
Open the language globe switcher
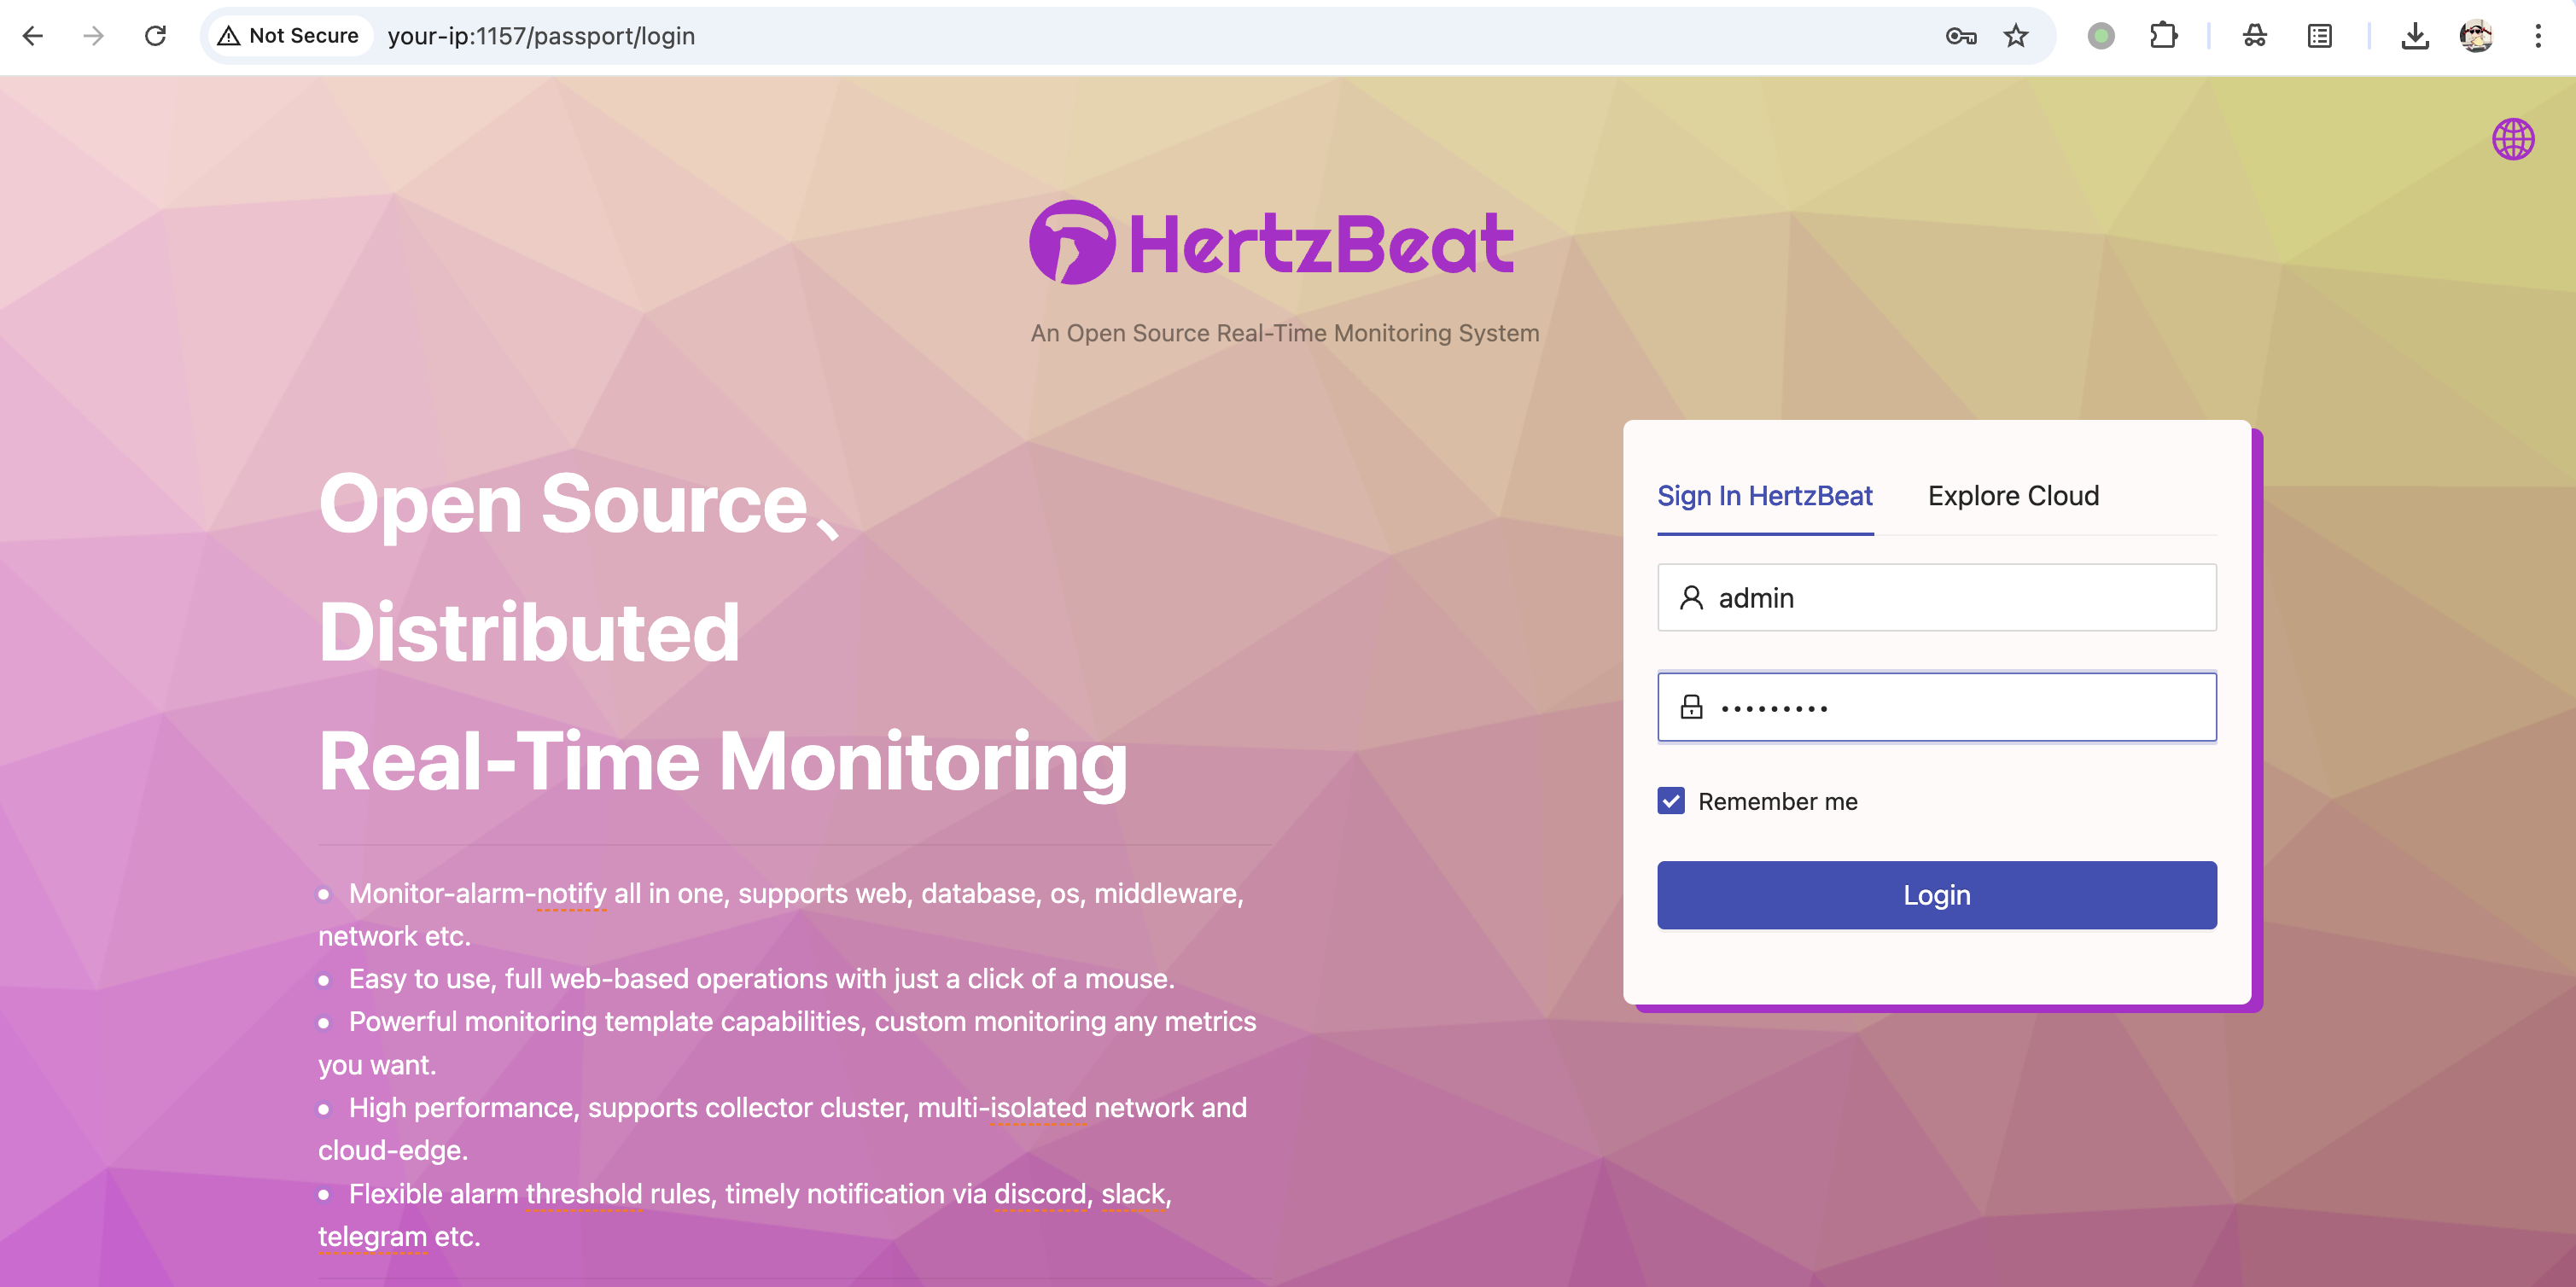click(2511, 139)
